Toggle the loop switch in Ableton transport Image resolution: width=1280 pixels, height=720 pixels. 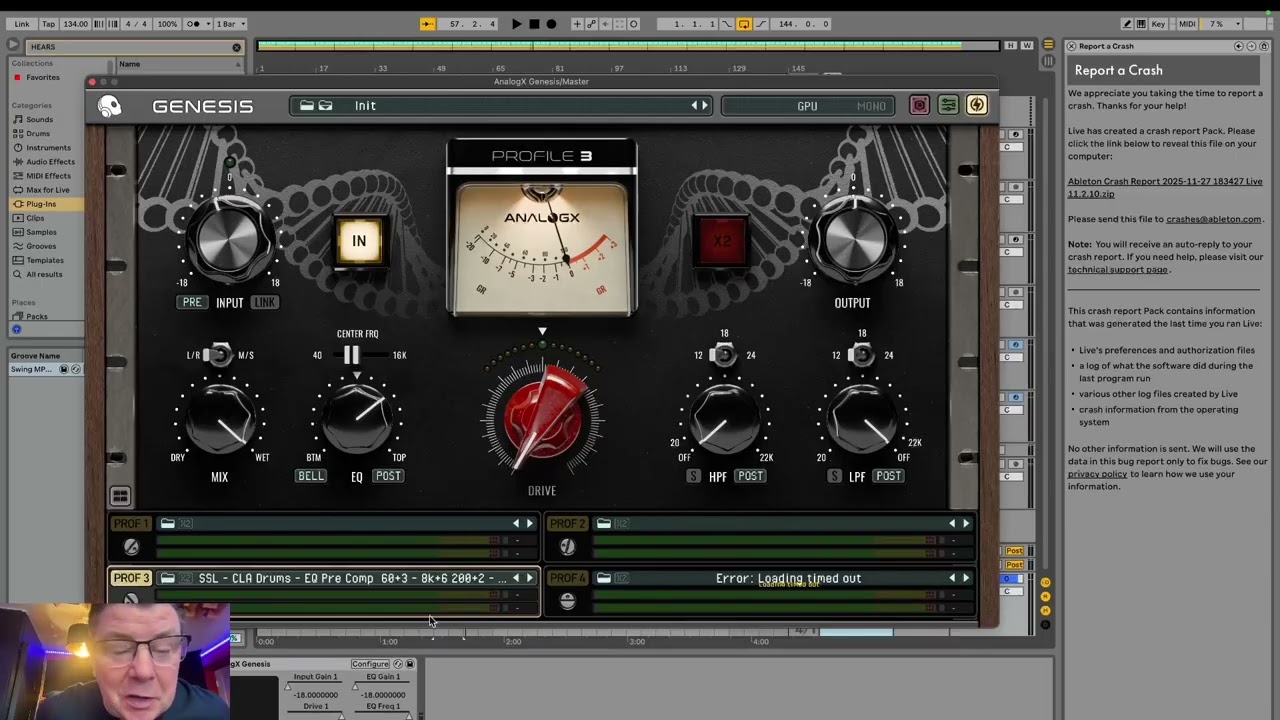tap(744, 23)
